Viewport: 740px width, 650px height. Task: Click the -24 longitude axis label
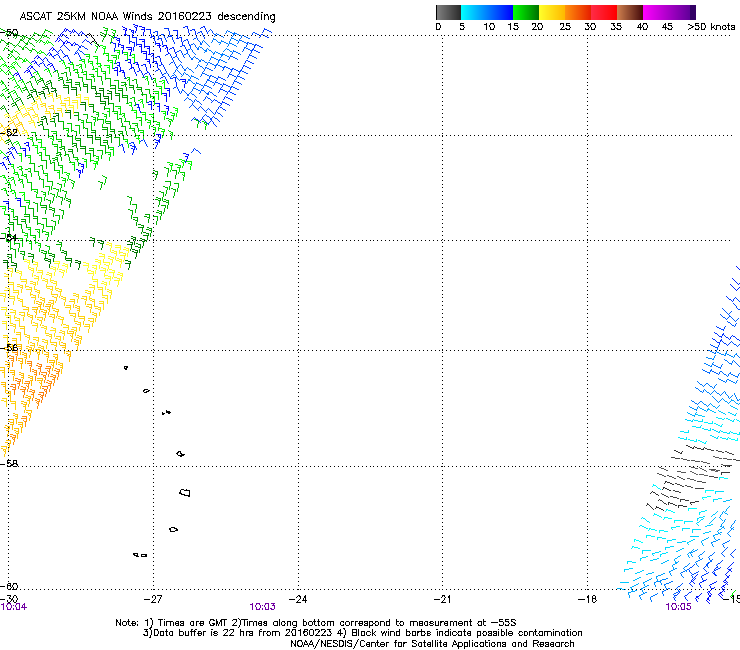click(298, 599)
